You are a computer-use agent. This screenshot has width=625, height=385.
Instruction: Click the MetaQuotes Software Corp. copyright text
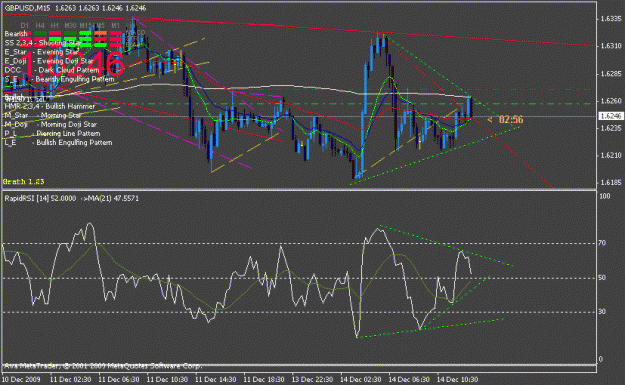pos(104,366)
